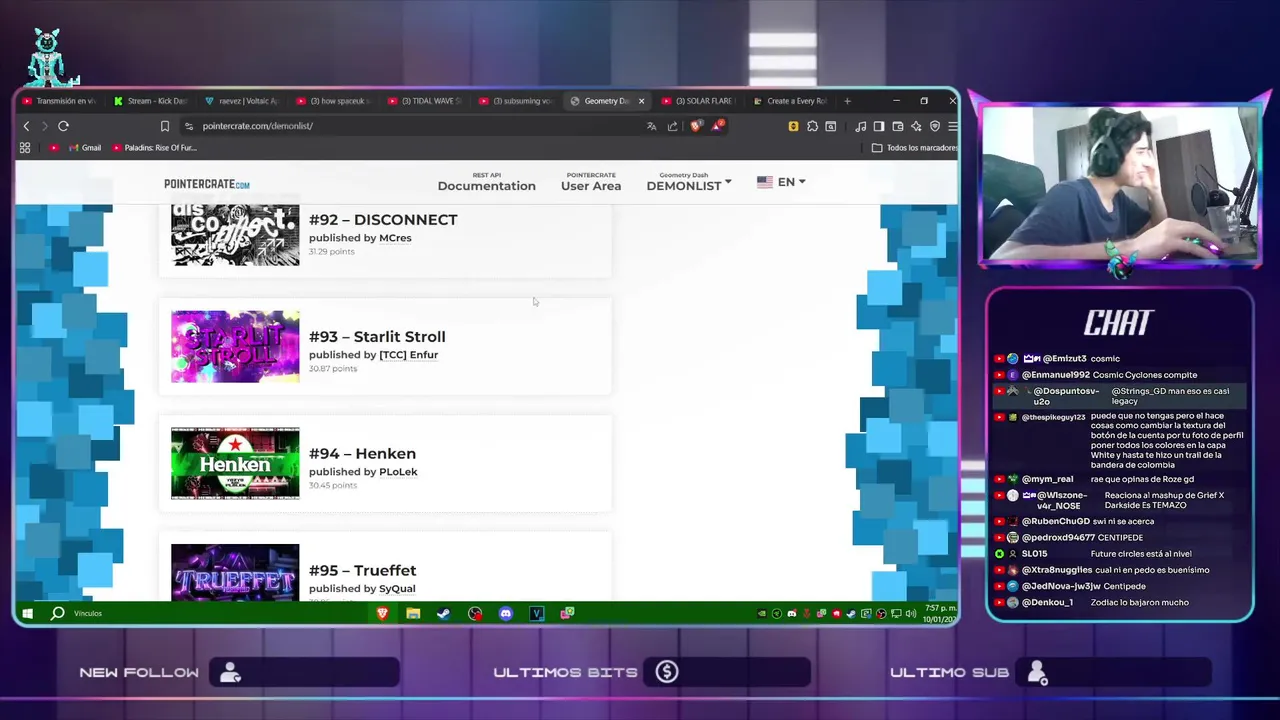Open the User Area link
The image size is (1280, 720).
point(591,182)
